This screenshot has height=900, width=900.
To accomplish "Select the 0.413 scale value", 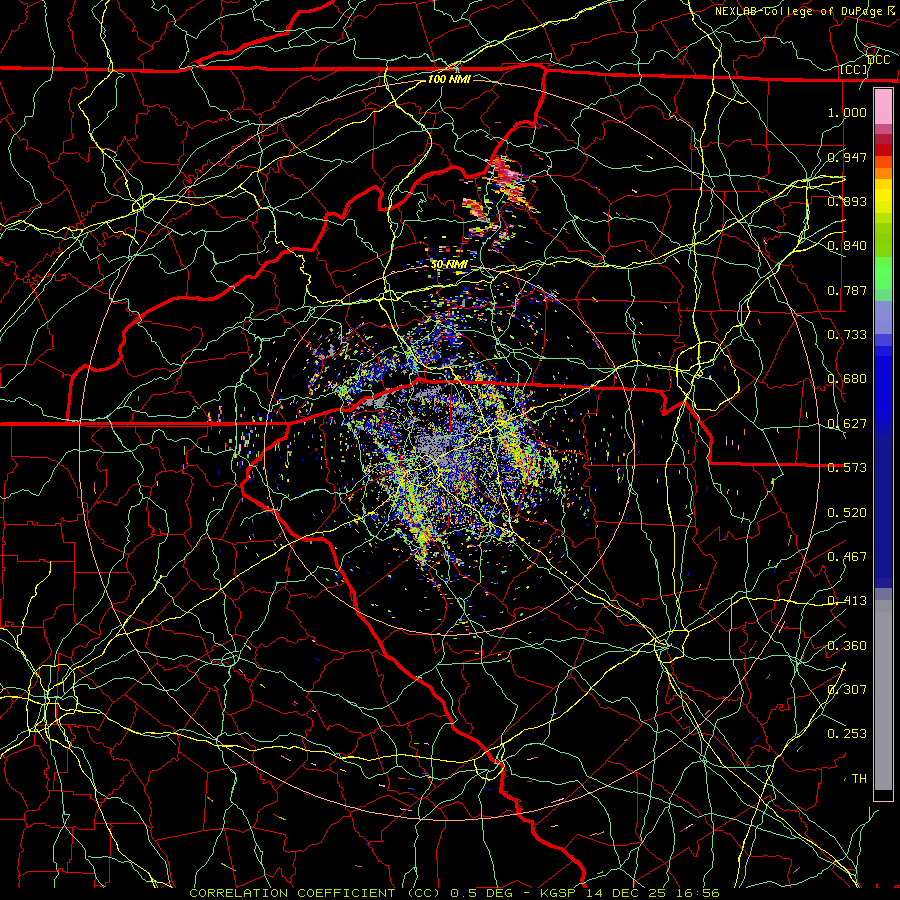I will (847, 601).
